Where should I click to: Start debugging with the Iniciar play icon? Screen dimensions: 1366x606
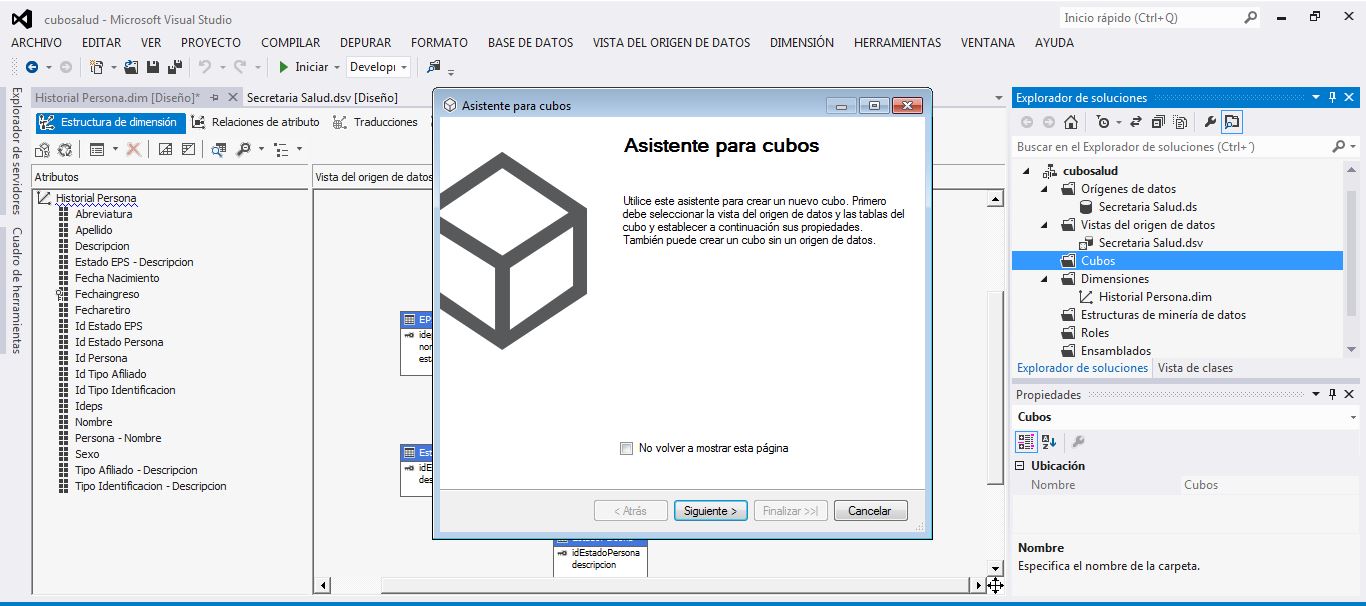pyautogui.click(x=284, y=67)
